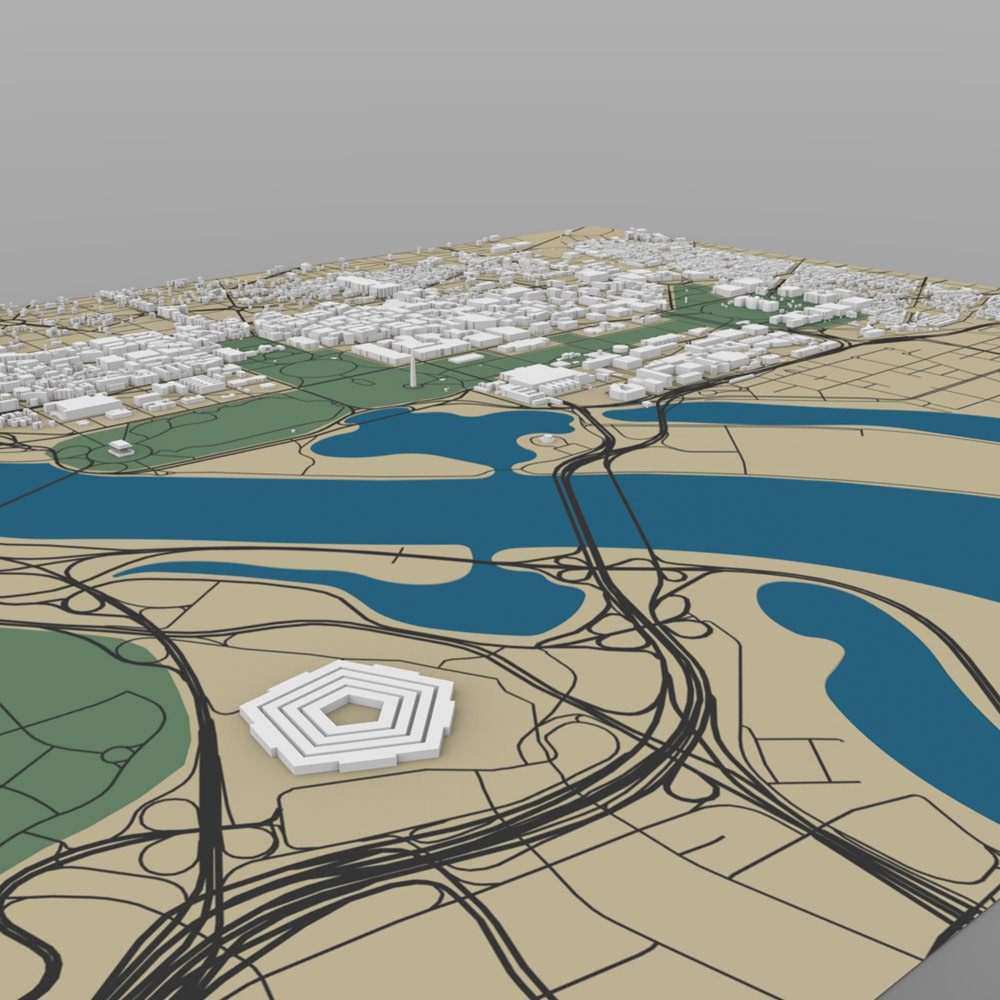Click the Washington Monument obelisk model

pyautogui.click(x=413, y=371)
